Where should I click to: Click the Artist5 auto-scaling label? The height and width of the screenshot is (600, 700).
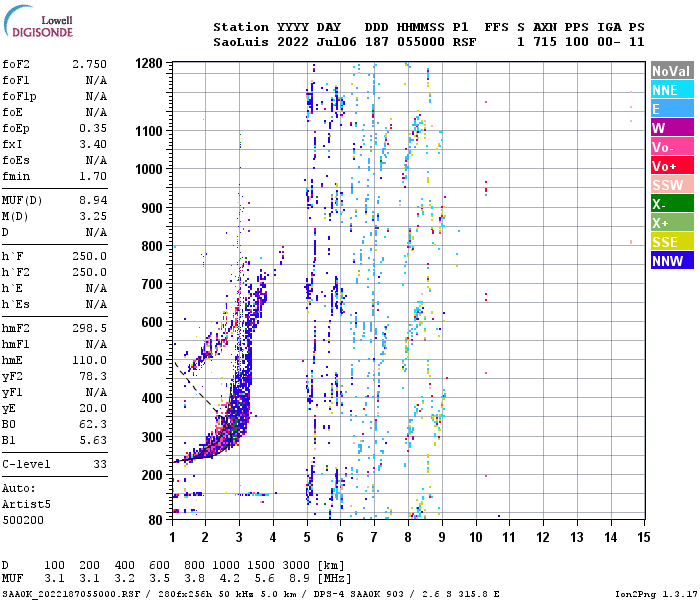26,504
